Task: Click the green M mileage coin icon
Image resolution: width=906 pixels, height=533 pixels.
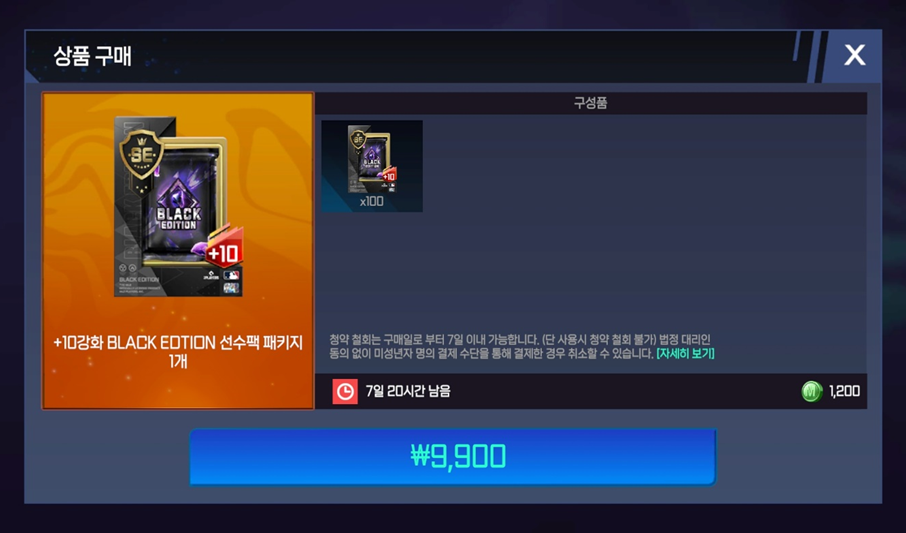Action: pyautogui.click(x=812, y=391)
